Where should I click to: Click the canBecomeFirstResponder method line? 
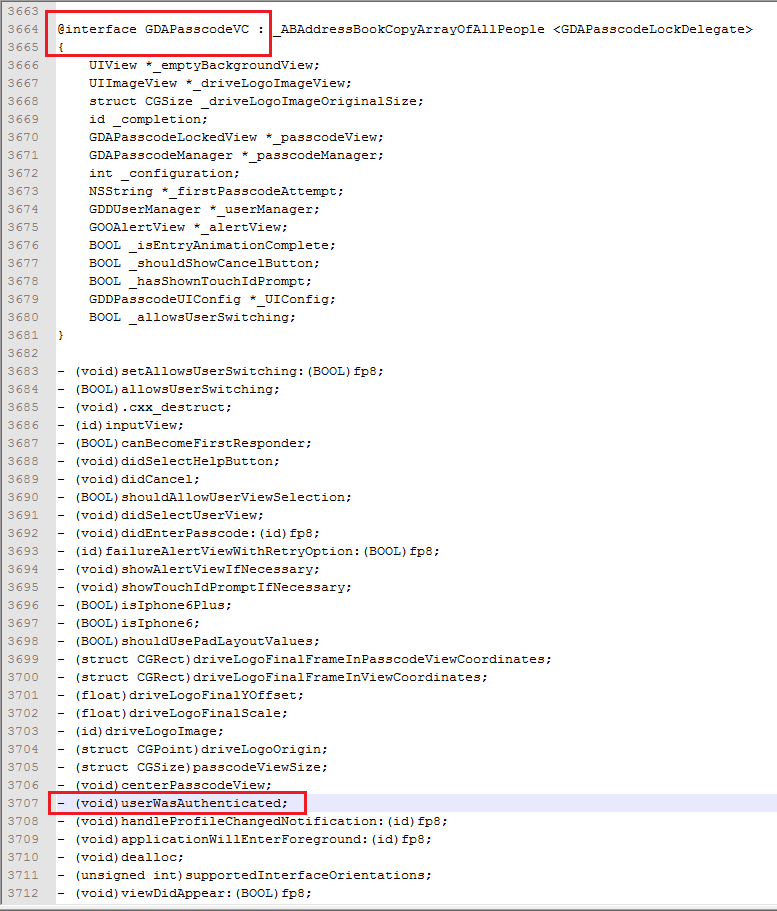[185, 443]
